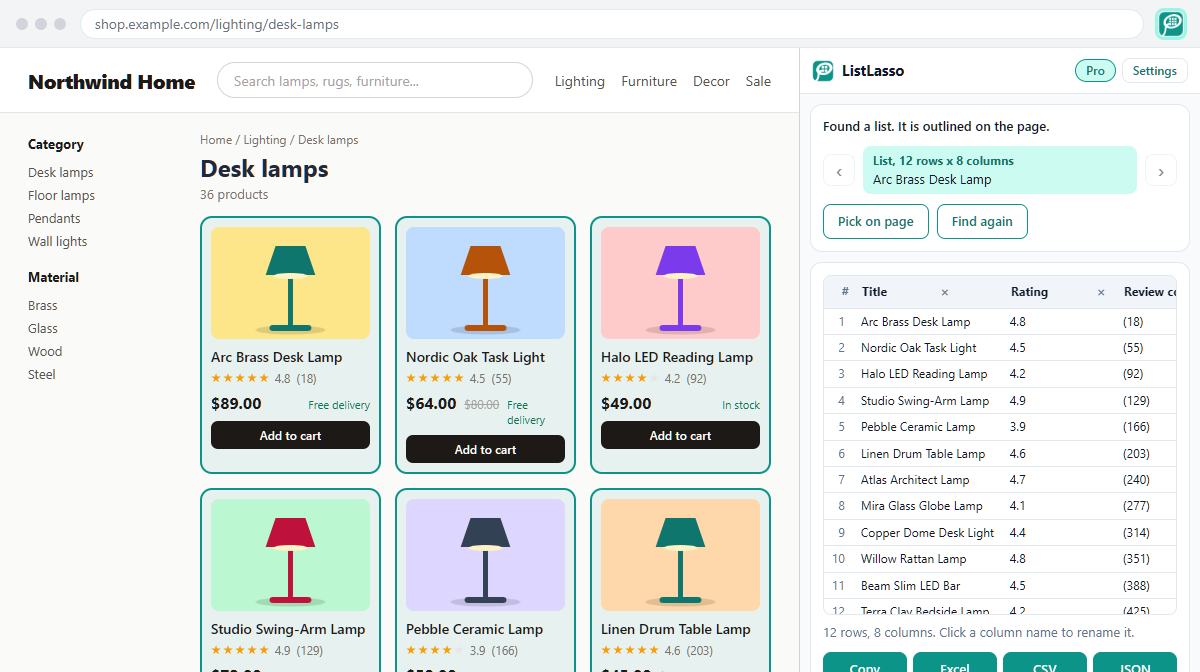
Task: Open the Sale menu
Action: click(x=758, y=81)
